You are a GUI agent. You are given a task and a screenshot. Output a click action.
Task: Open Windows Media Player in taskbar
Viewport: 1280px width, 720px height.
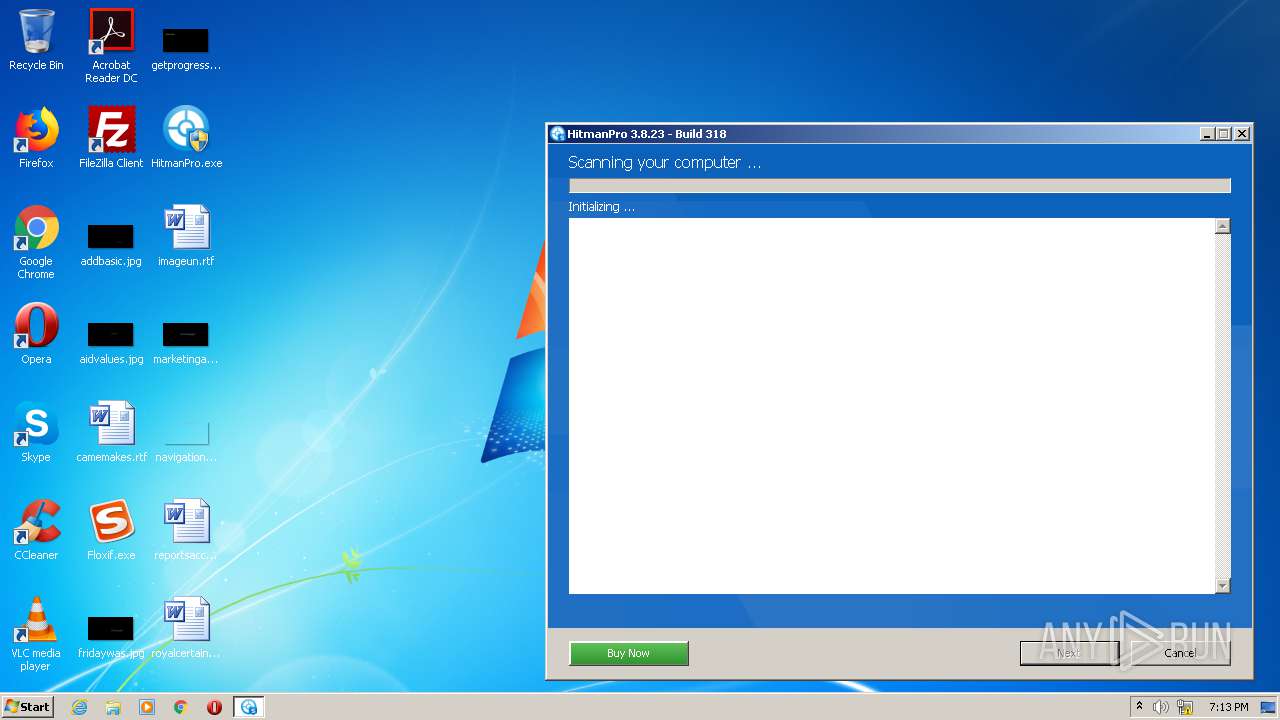(x=147, y=707)
